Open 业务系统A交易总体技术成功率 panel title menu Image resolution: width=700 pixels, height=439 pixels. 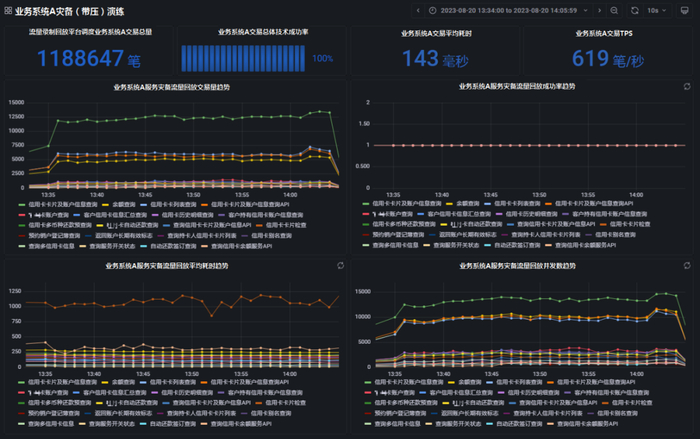tap(263, 32)
